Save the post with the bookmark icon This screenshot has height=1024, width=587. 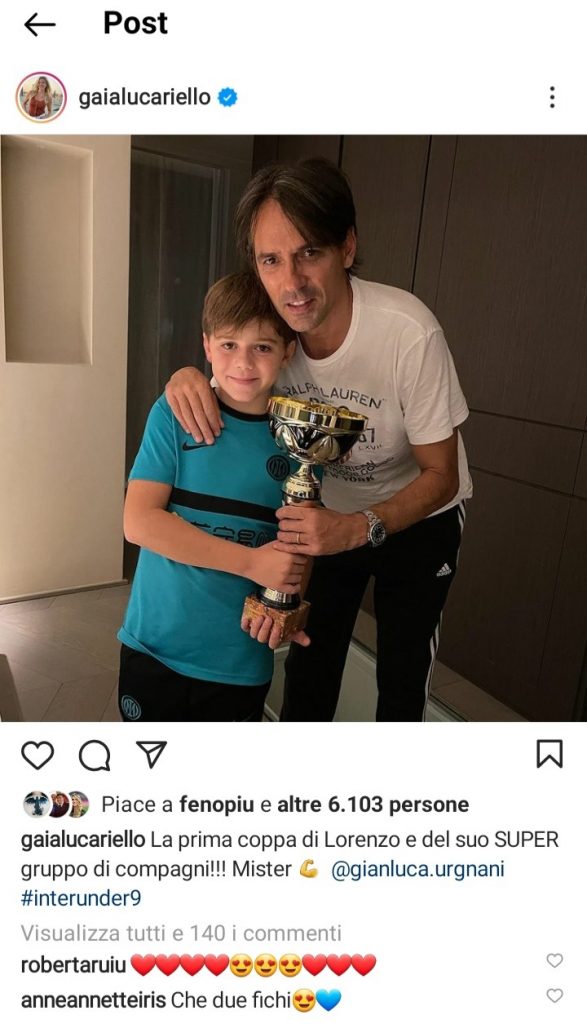tap(549, 754)
